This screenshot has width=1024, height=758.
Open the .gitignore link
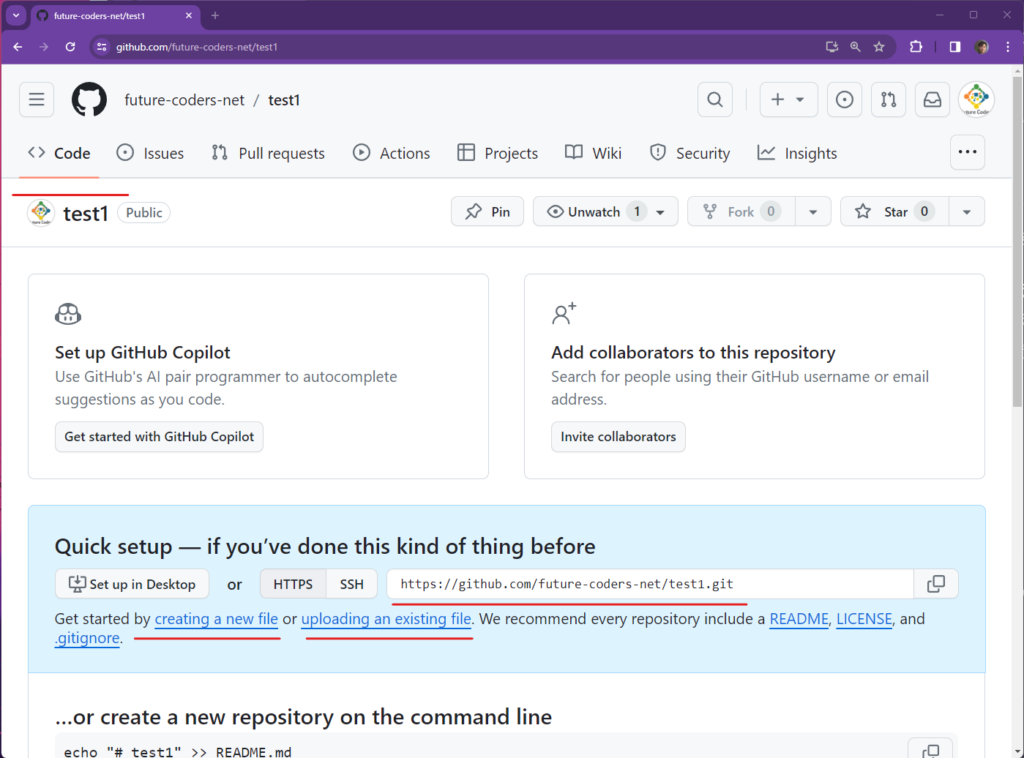pos(88,638)
